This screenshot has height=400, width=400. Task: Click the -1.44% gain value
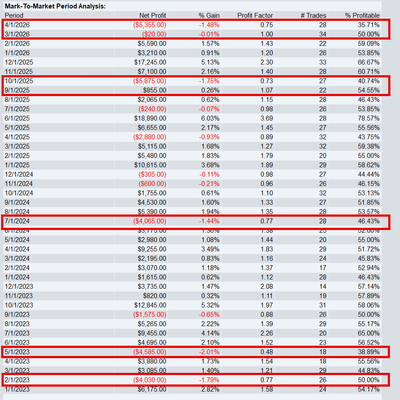[209, 221]
